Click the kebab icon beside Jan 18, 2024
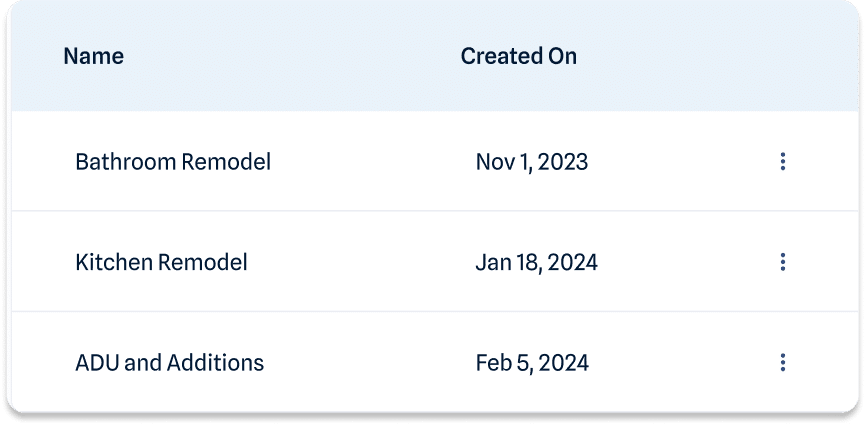This screenshot has height=425, width=865. click(x=782, y=262)
